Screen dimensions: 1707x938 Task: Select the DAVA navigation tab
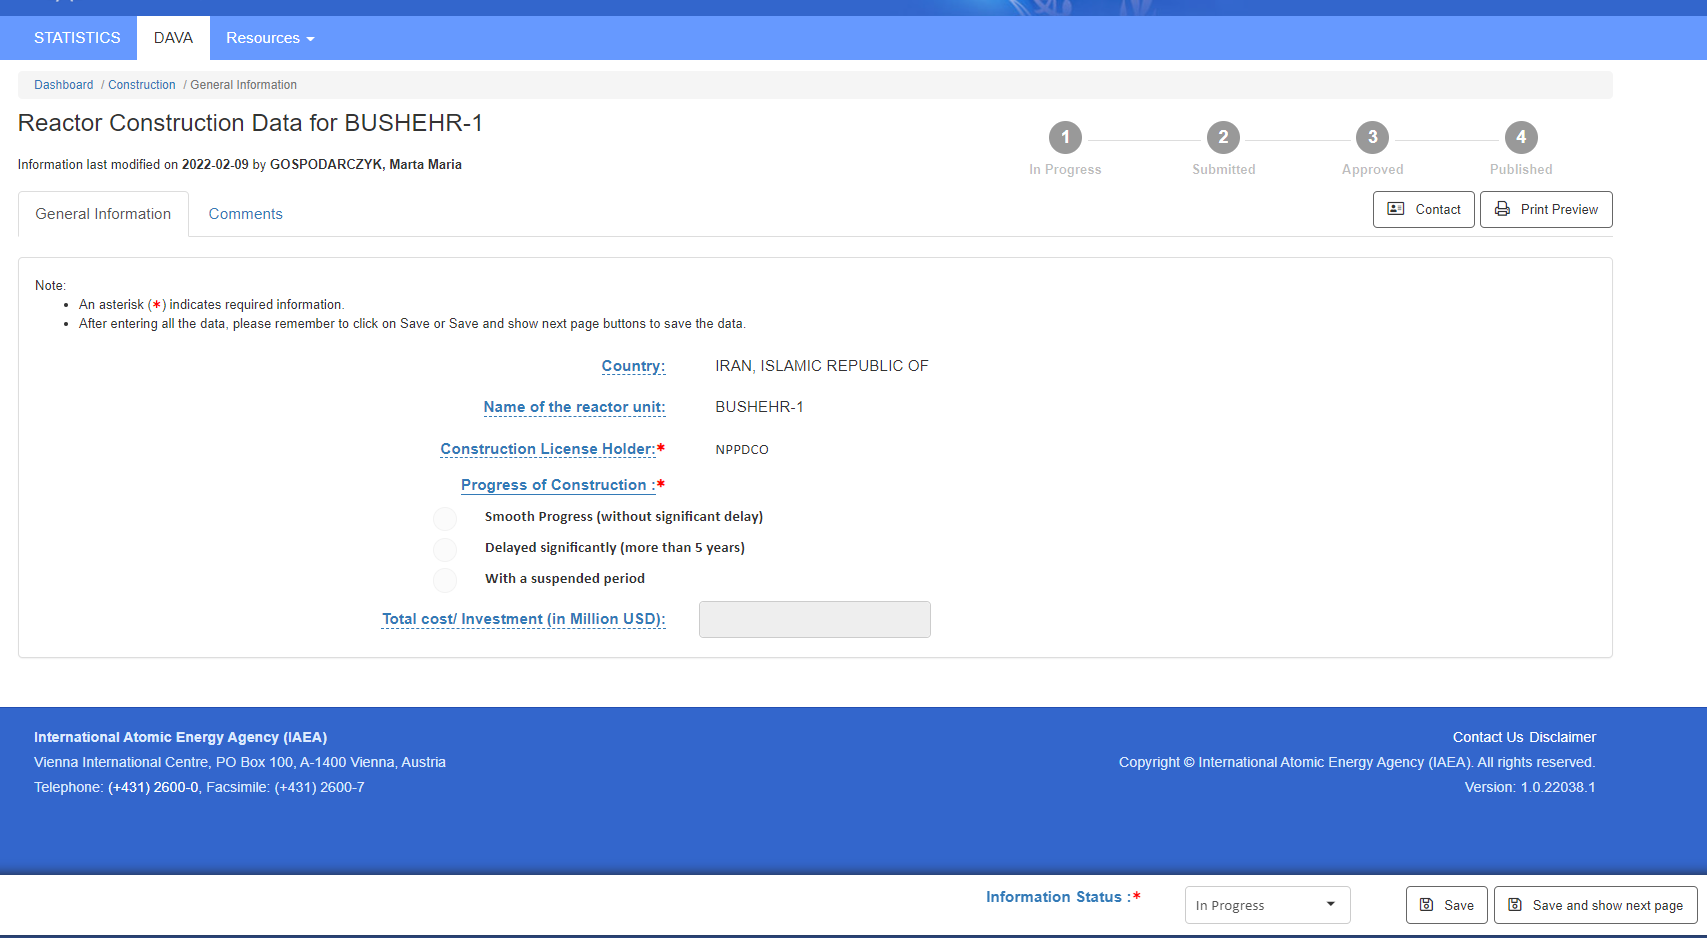[x=173, y=38]
